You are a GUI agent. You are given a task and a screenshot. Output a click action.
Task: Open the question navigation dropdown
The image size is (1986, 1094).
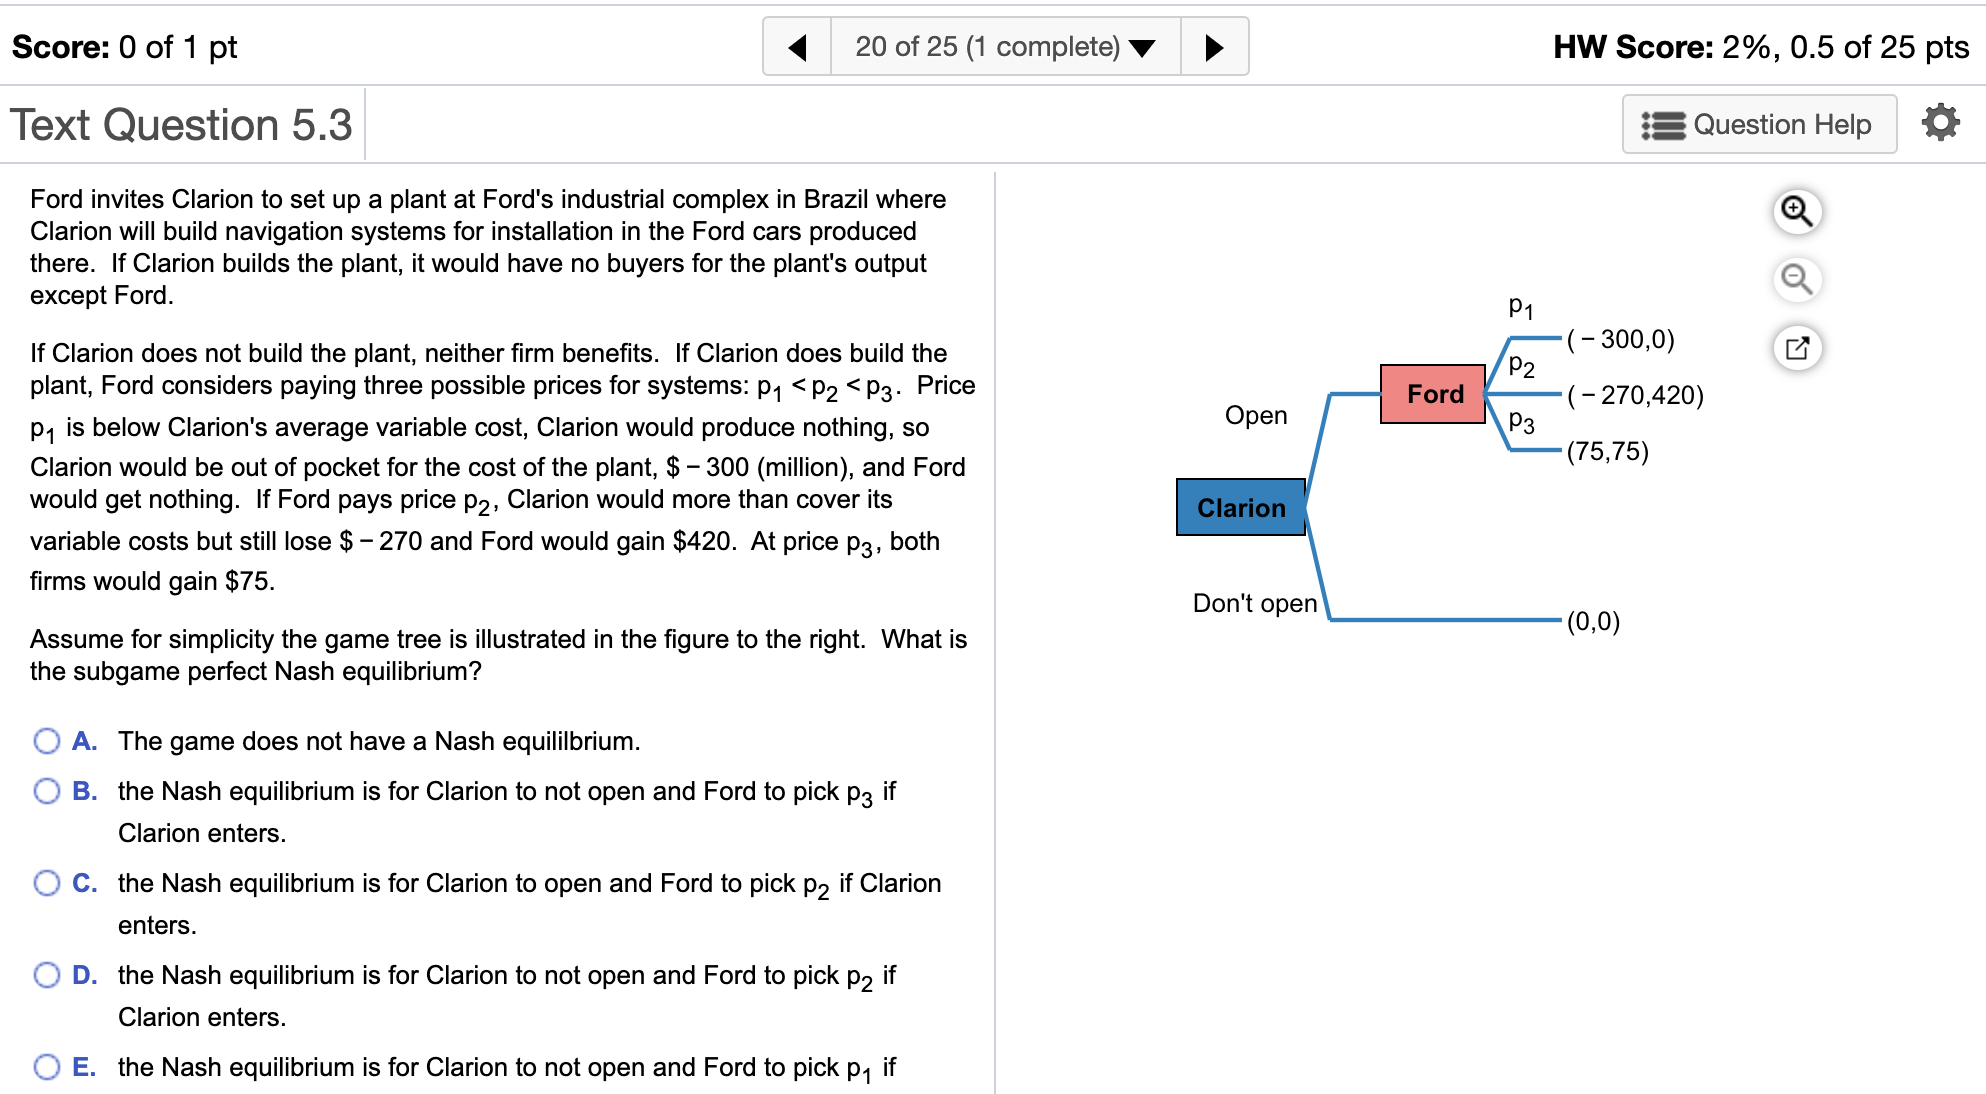tap(1143, 46)
